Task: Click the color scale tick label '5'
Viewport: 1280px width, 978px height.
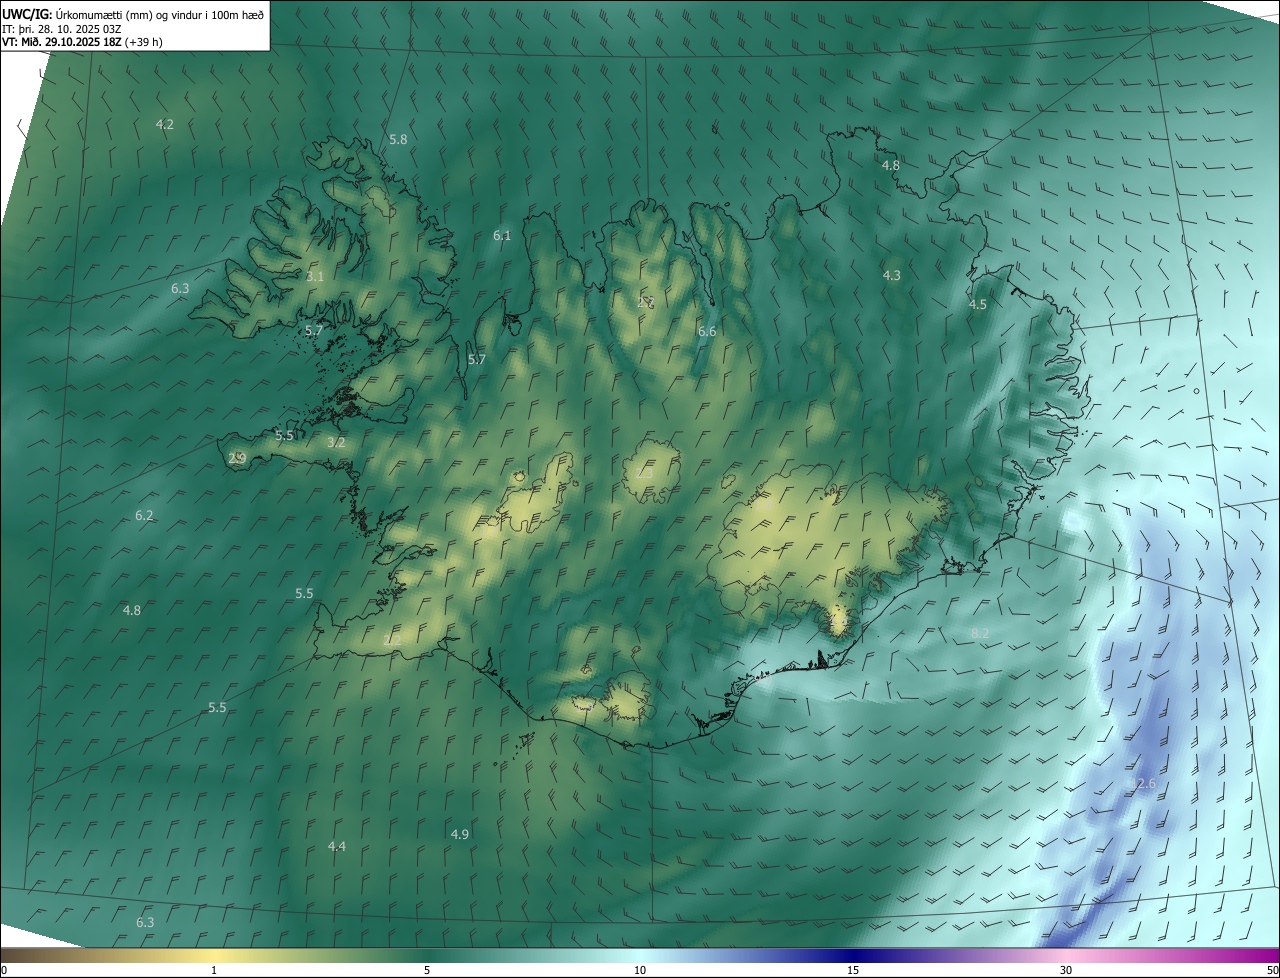Action: click(x=427, y=971)
